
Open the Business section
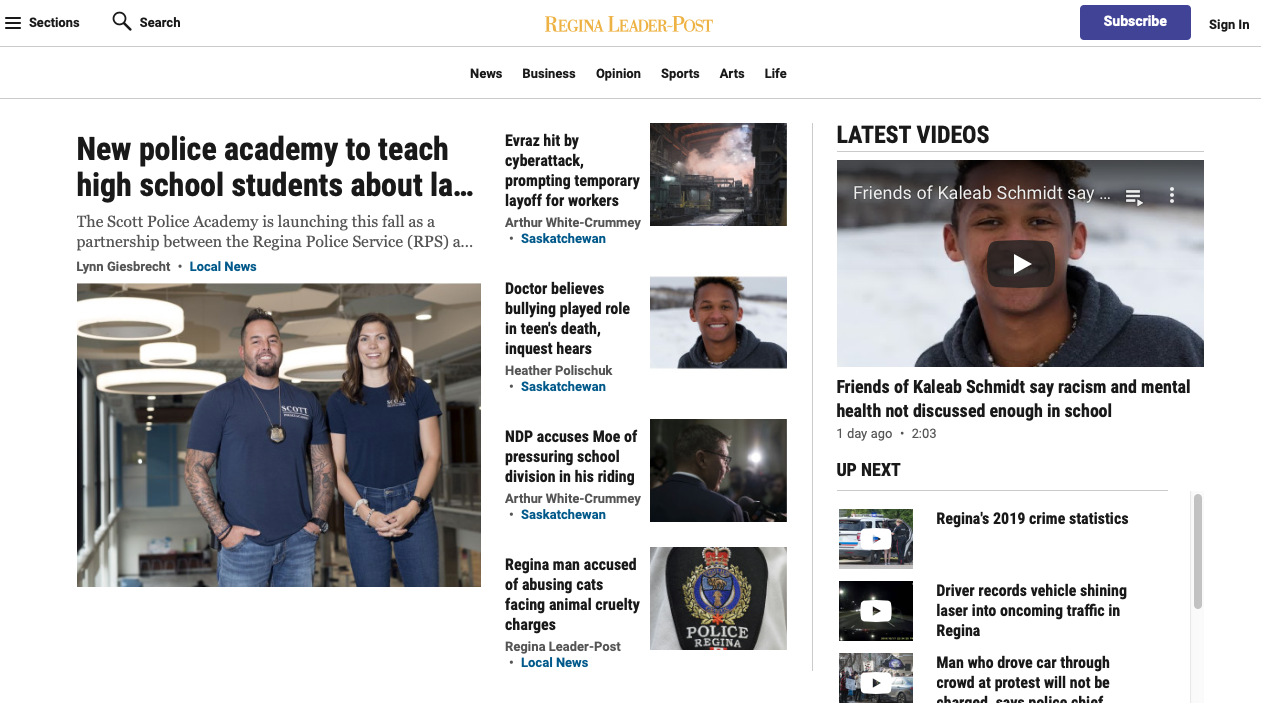click(x=548, y=73)
